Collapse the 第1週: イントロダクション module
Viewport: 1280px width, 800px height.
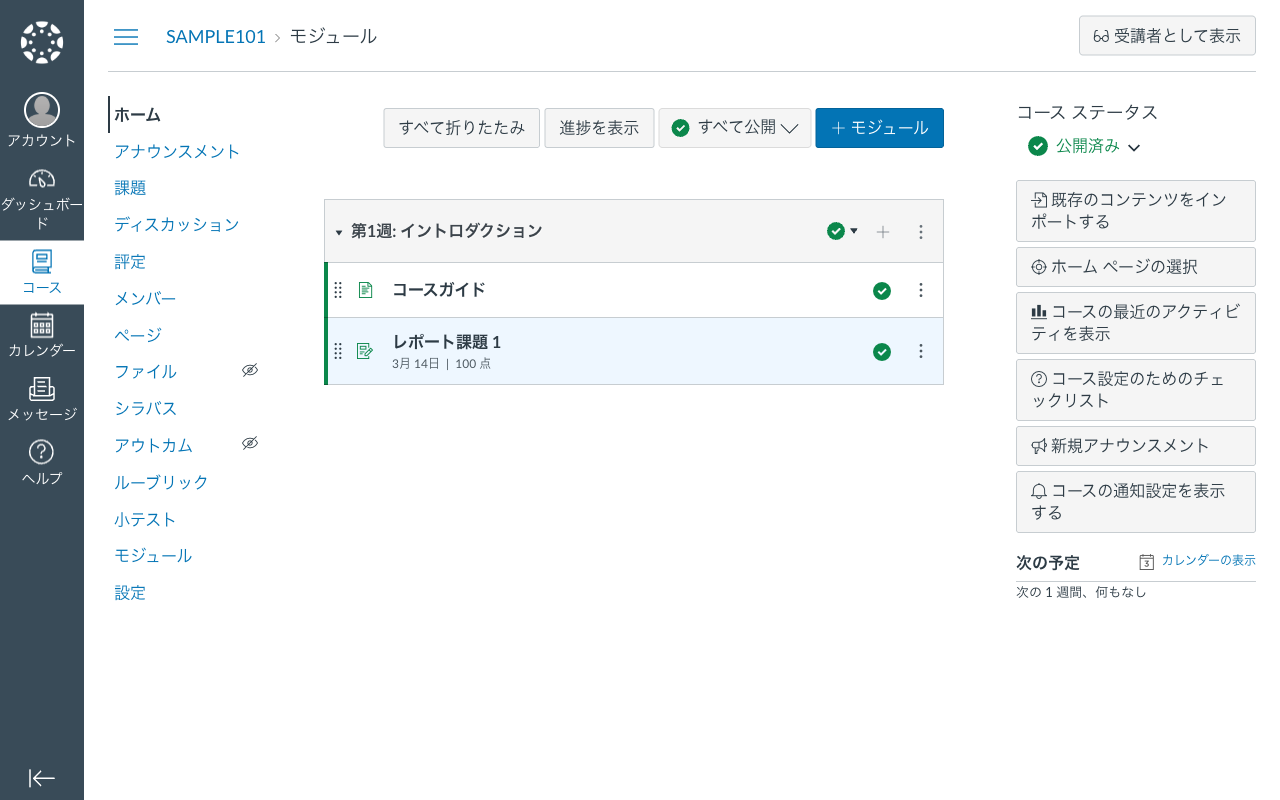click(339, 231)
